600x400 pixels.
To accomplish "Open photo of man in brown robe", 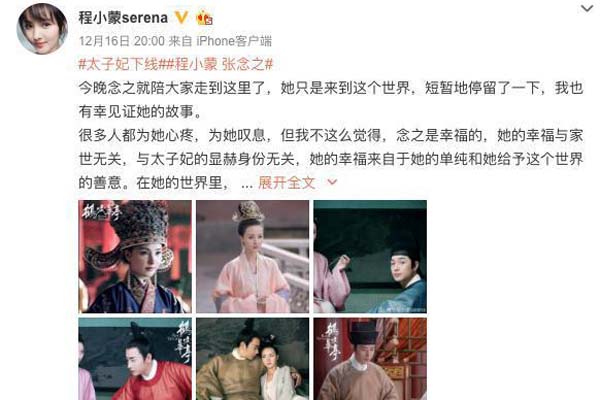I will (370, 359).
